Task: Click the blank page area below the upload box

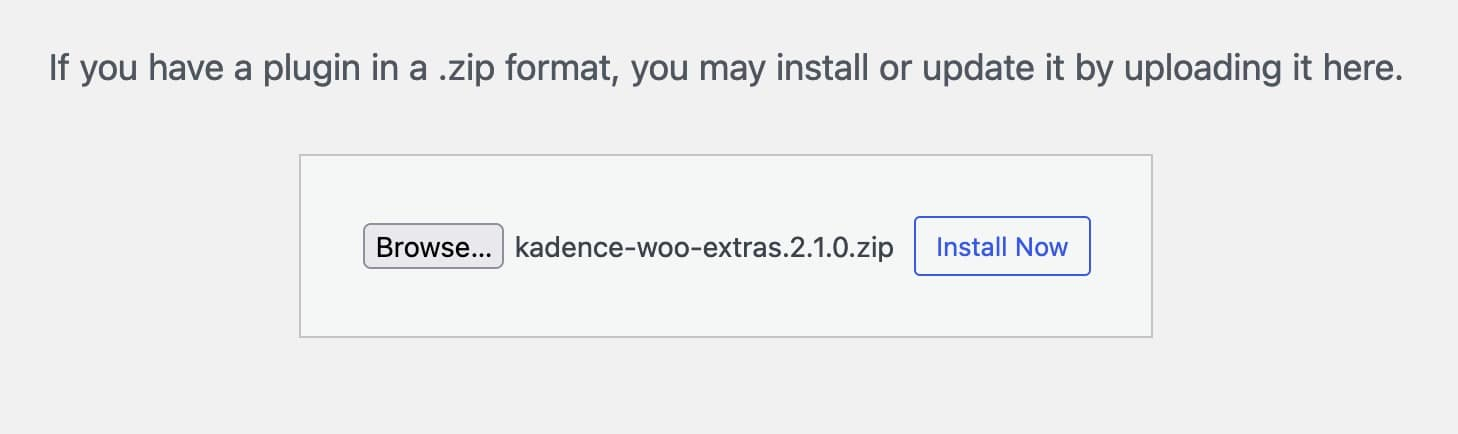Action: coord(725,390)
